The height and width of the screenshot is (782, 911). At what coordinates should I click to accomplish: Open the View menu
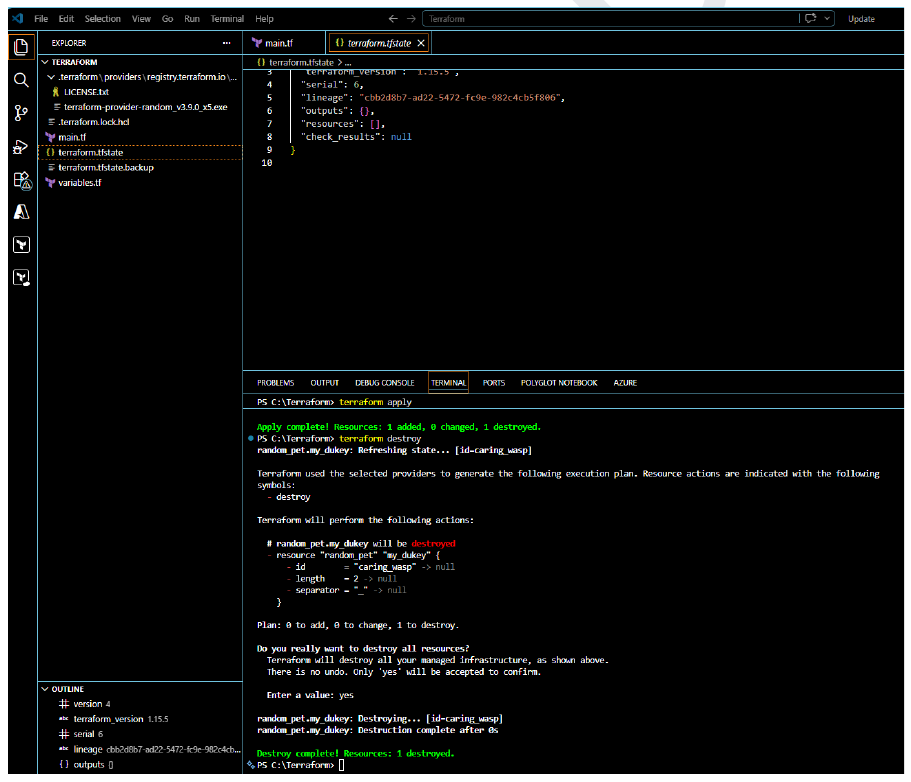141,19
